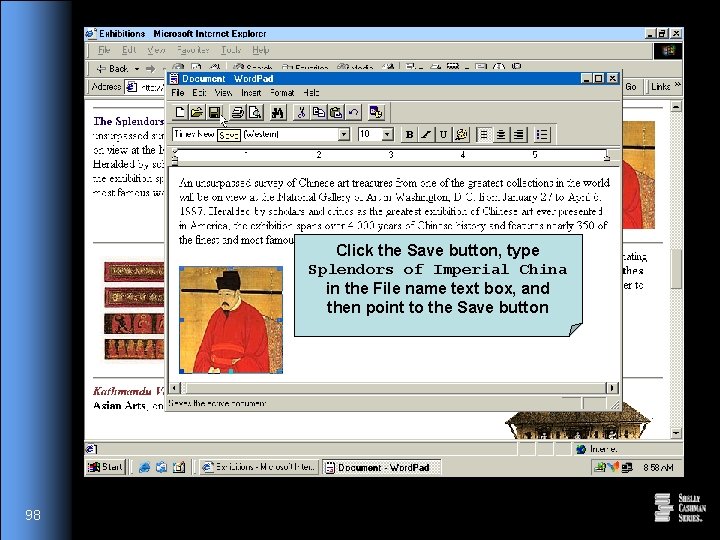The height and width of the screenshot is (540, 720).
Task: Toggle Italic formatting
Action: tap(426, 135)
